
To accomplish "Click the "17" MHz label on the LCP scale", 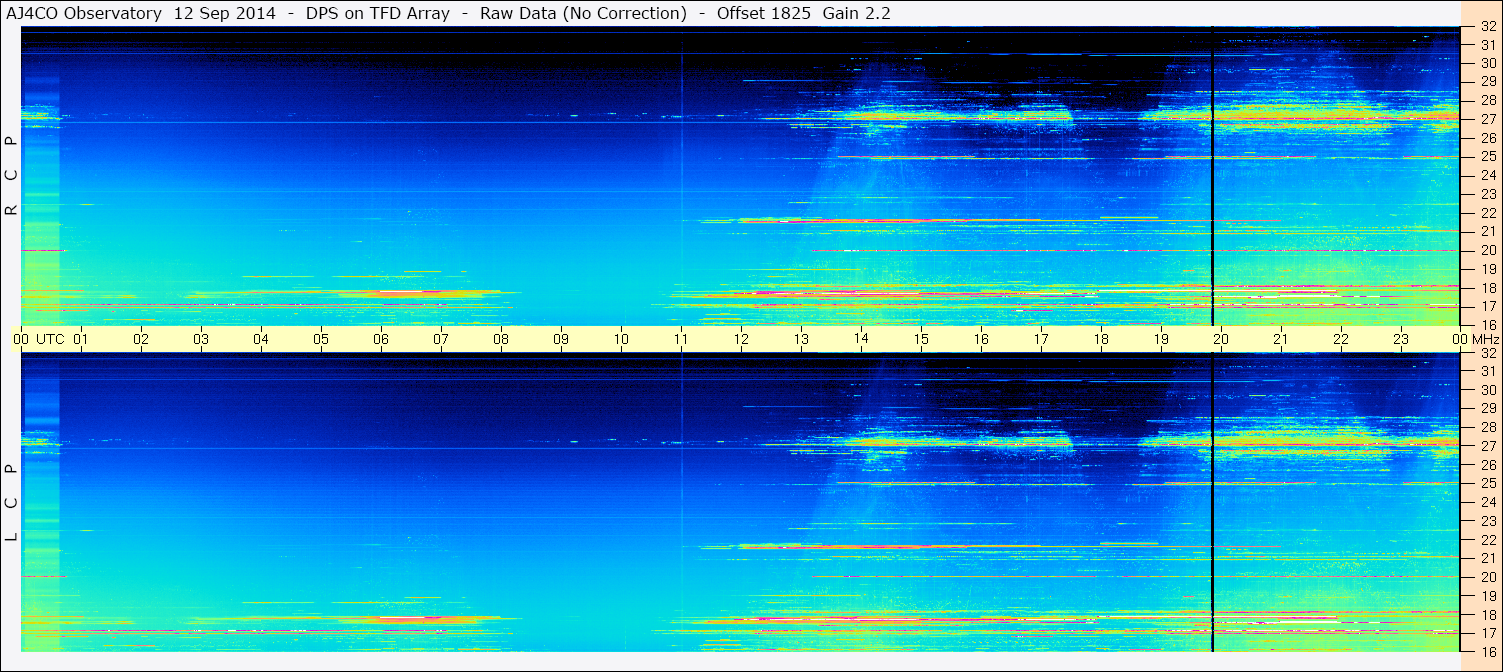I will coord(1488,633).
